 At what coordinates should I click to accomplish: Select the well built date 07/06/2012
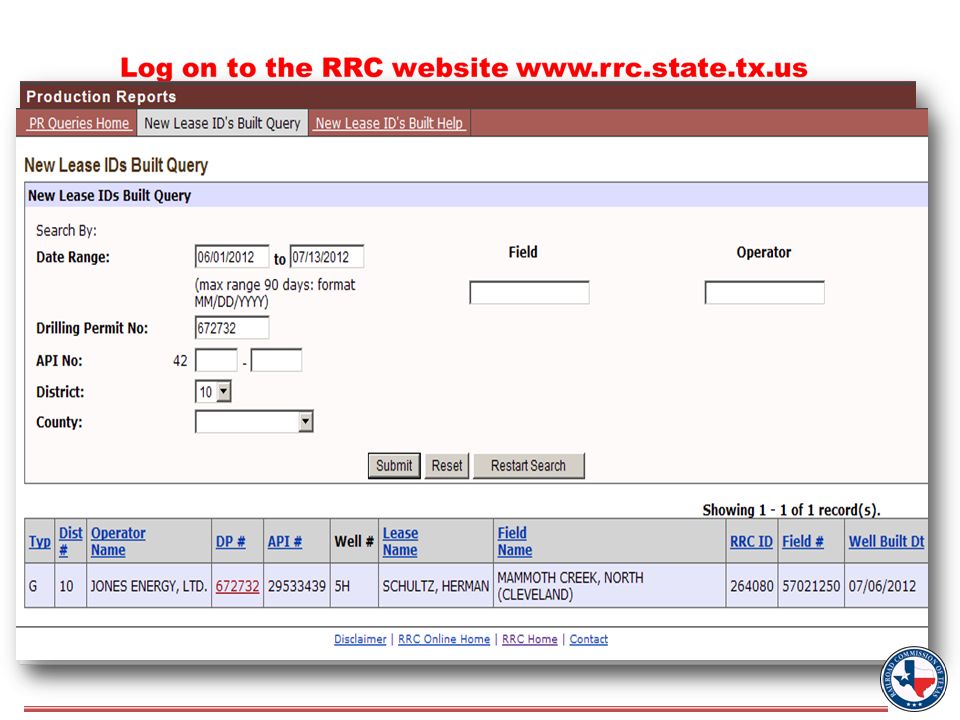tap(886, 586)
